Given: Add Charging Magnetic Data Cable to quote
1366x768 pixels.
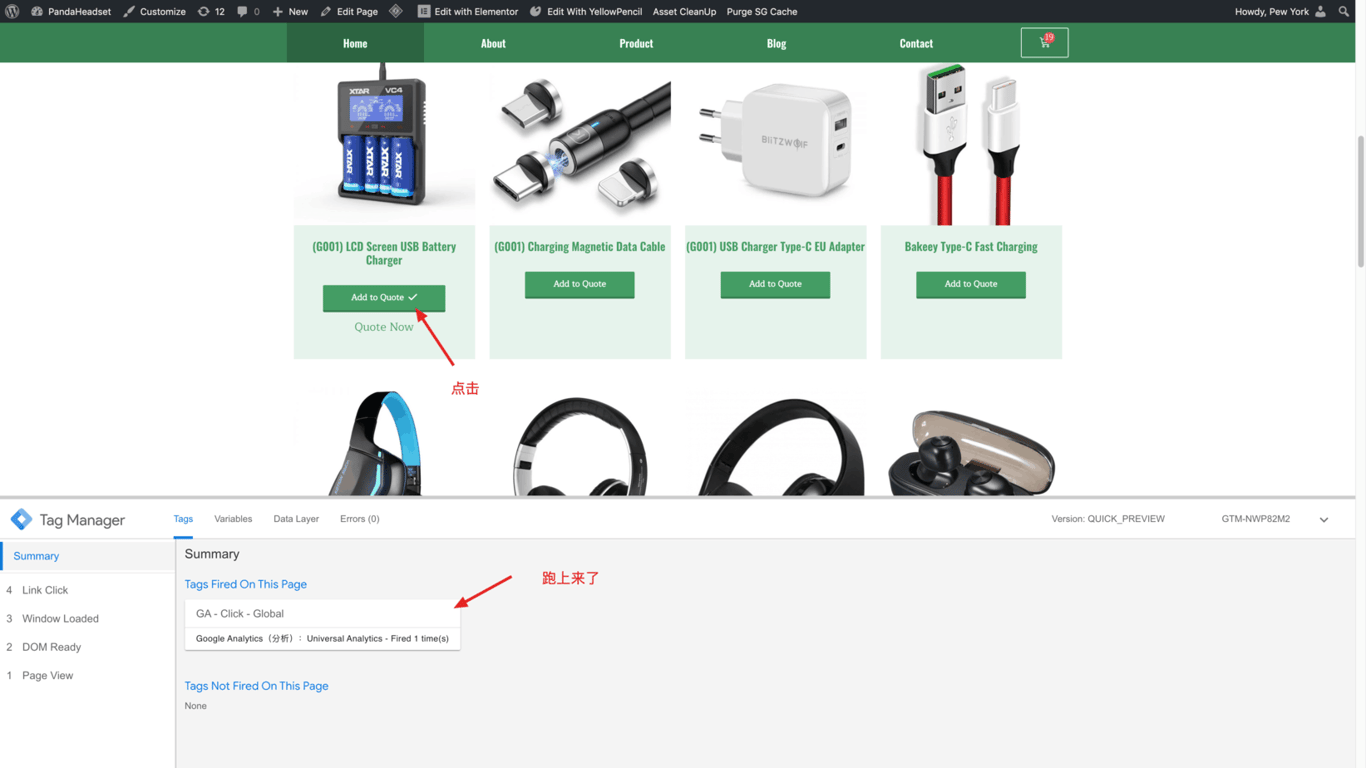Looking at the screenshot, I should (579, 284).
